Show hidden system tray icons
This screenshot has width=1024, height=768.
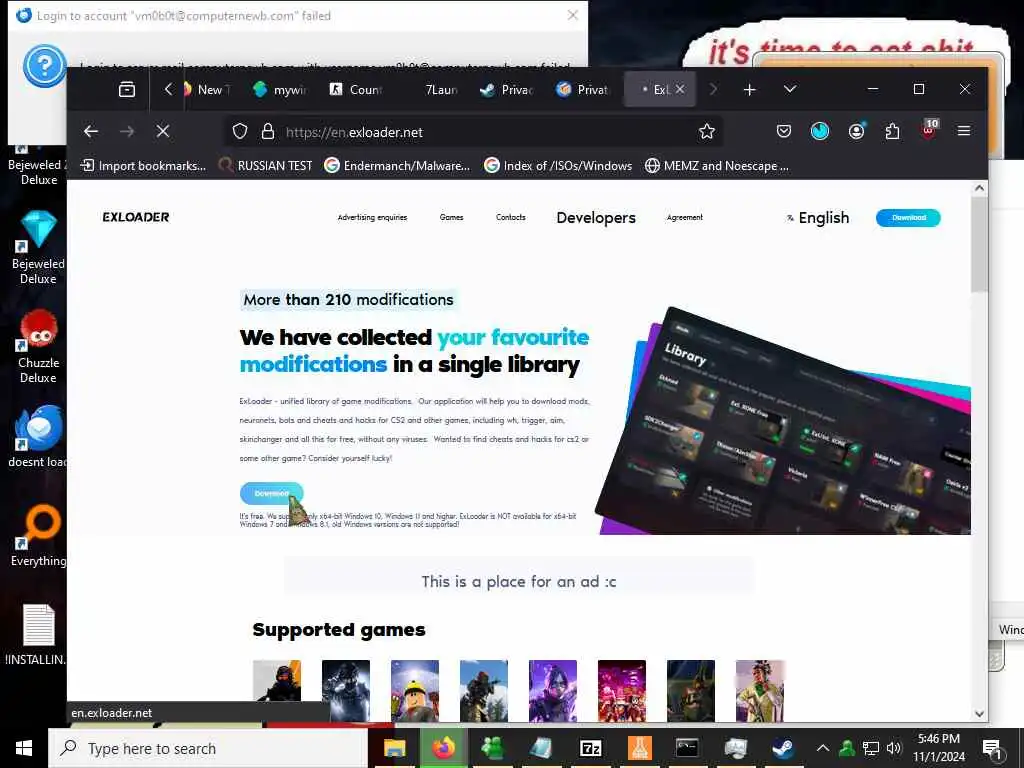pyautogui.click(x=823, y=748)
